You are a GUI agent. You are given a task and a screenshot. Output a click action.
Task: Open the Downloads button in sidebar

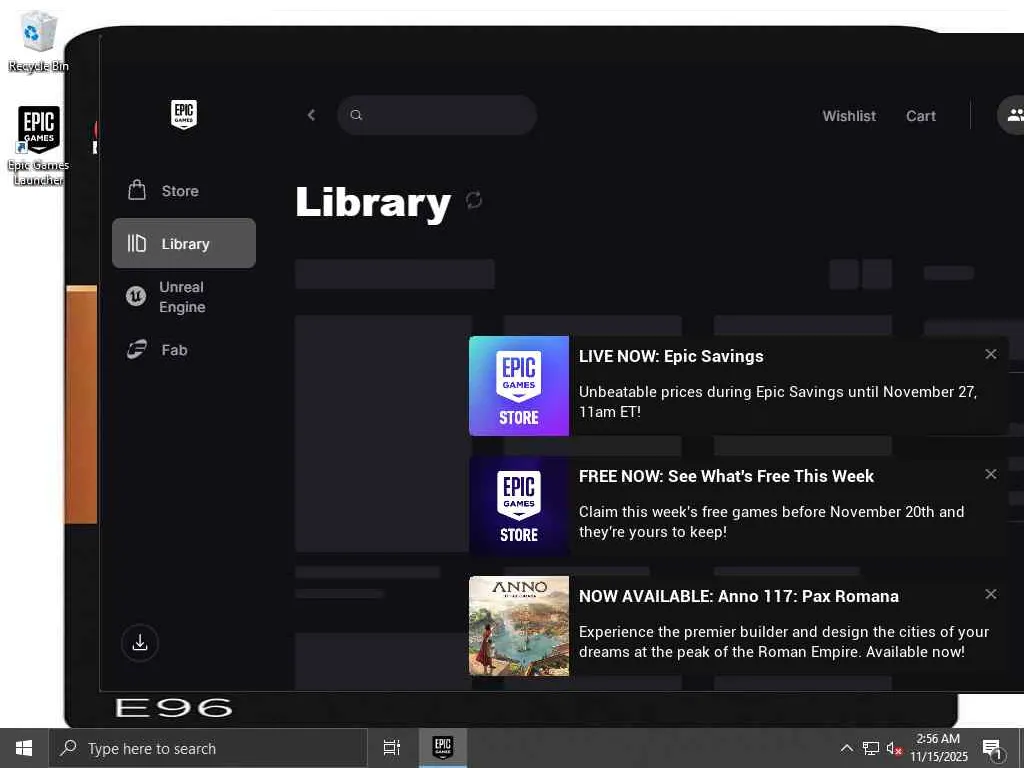pyautogui.click(x=140, y=643)
